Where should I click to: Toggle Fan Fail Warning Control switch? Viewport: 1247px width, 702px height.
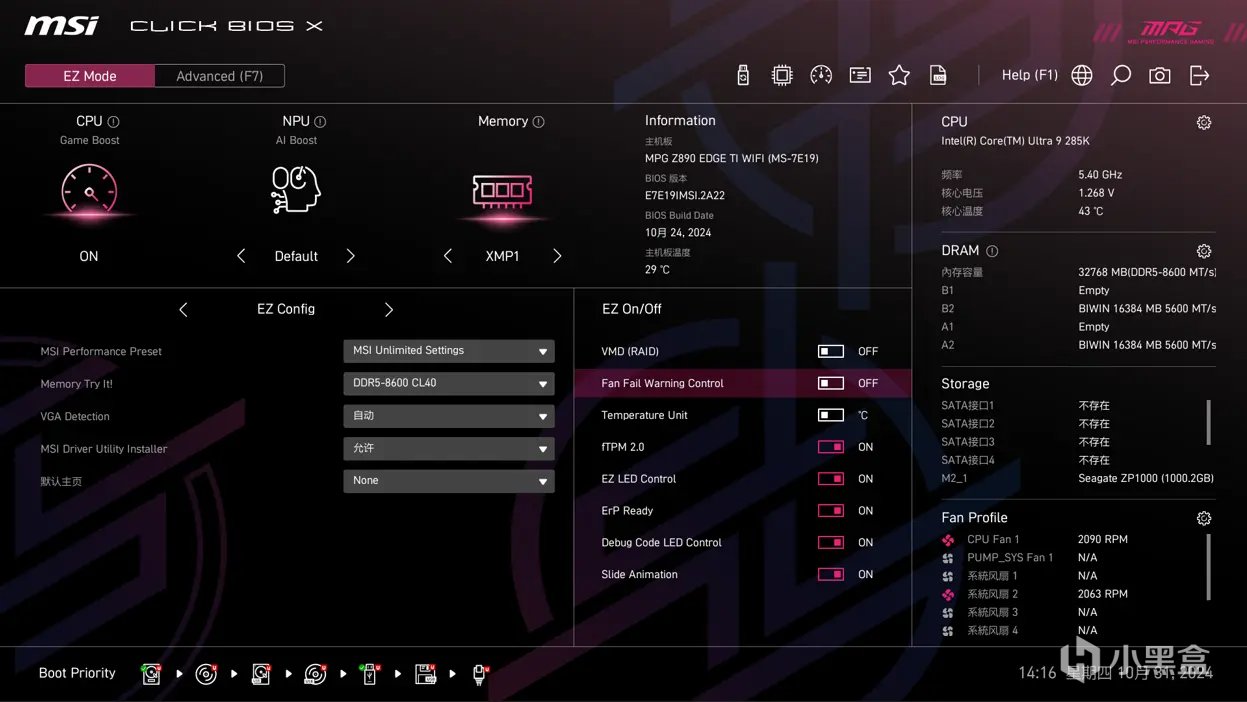(831, 383)
